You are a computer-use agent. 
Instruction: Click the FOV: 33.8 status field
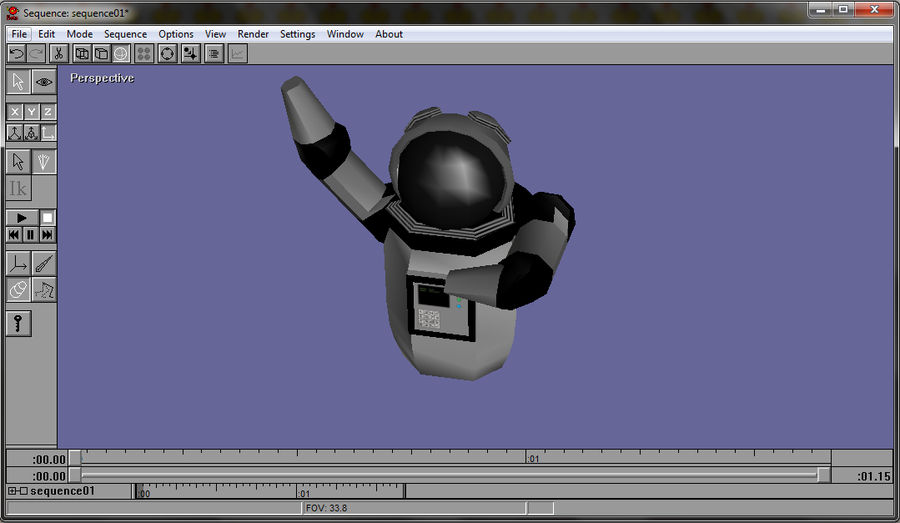click(413, 508)
